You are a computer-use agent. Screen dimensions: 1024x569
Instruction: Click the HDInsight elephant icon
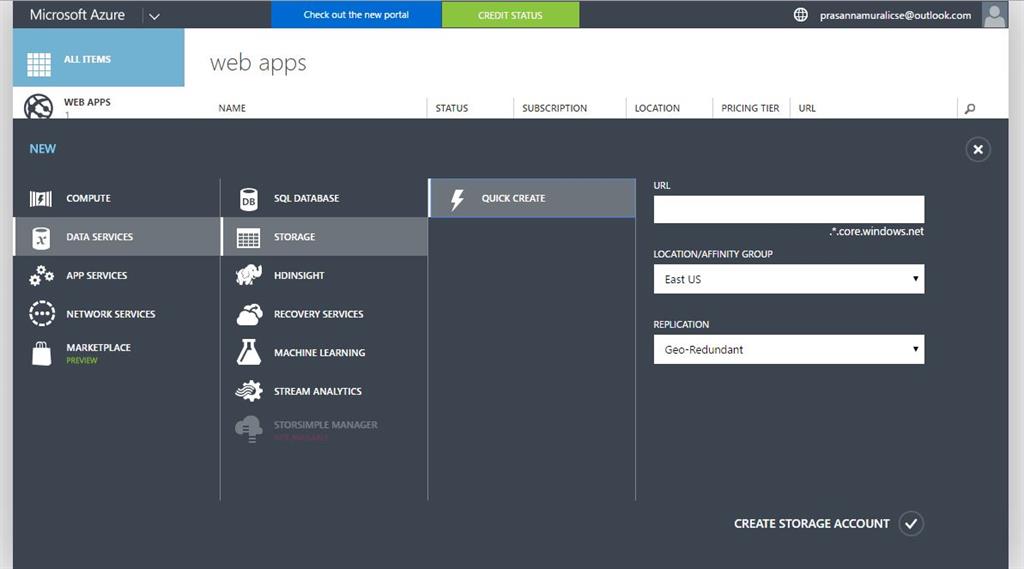[x=249, y=275]
